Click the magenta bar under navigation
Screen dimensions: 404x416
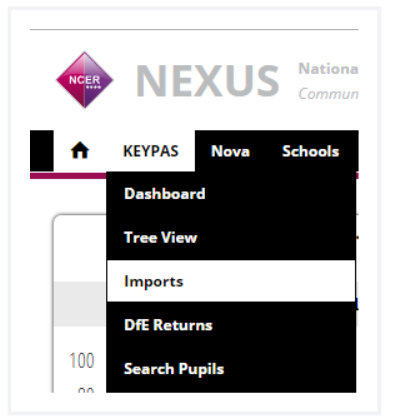coord(68,175)
